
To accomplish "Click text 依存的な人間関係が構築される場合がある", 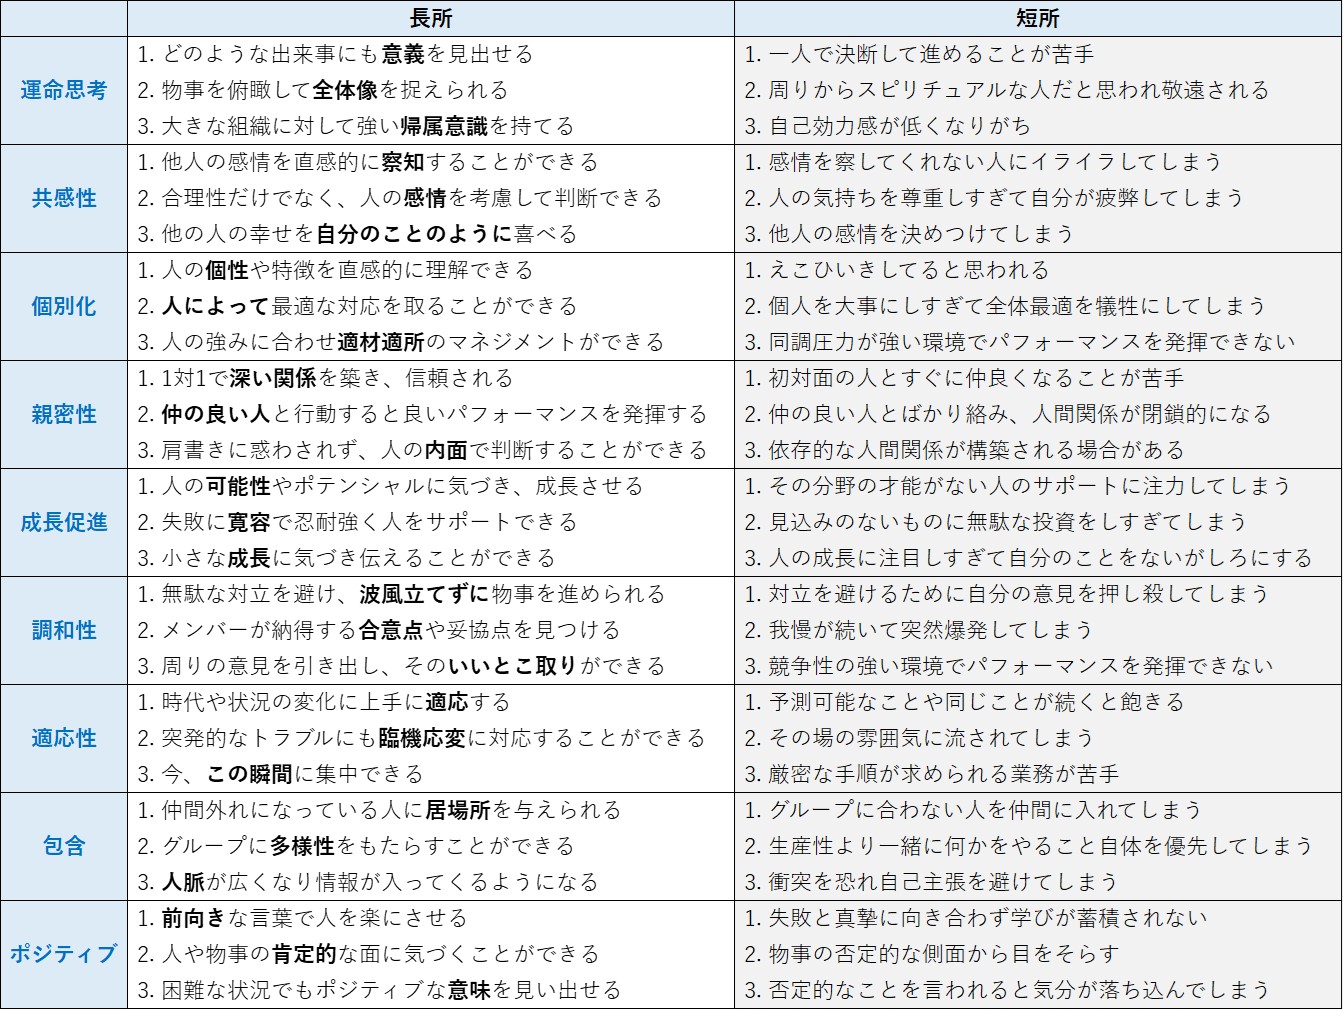I will coord(976,450).
